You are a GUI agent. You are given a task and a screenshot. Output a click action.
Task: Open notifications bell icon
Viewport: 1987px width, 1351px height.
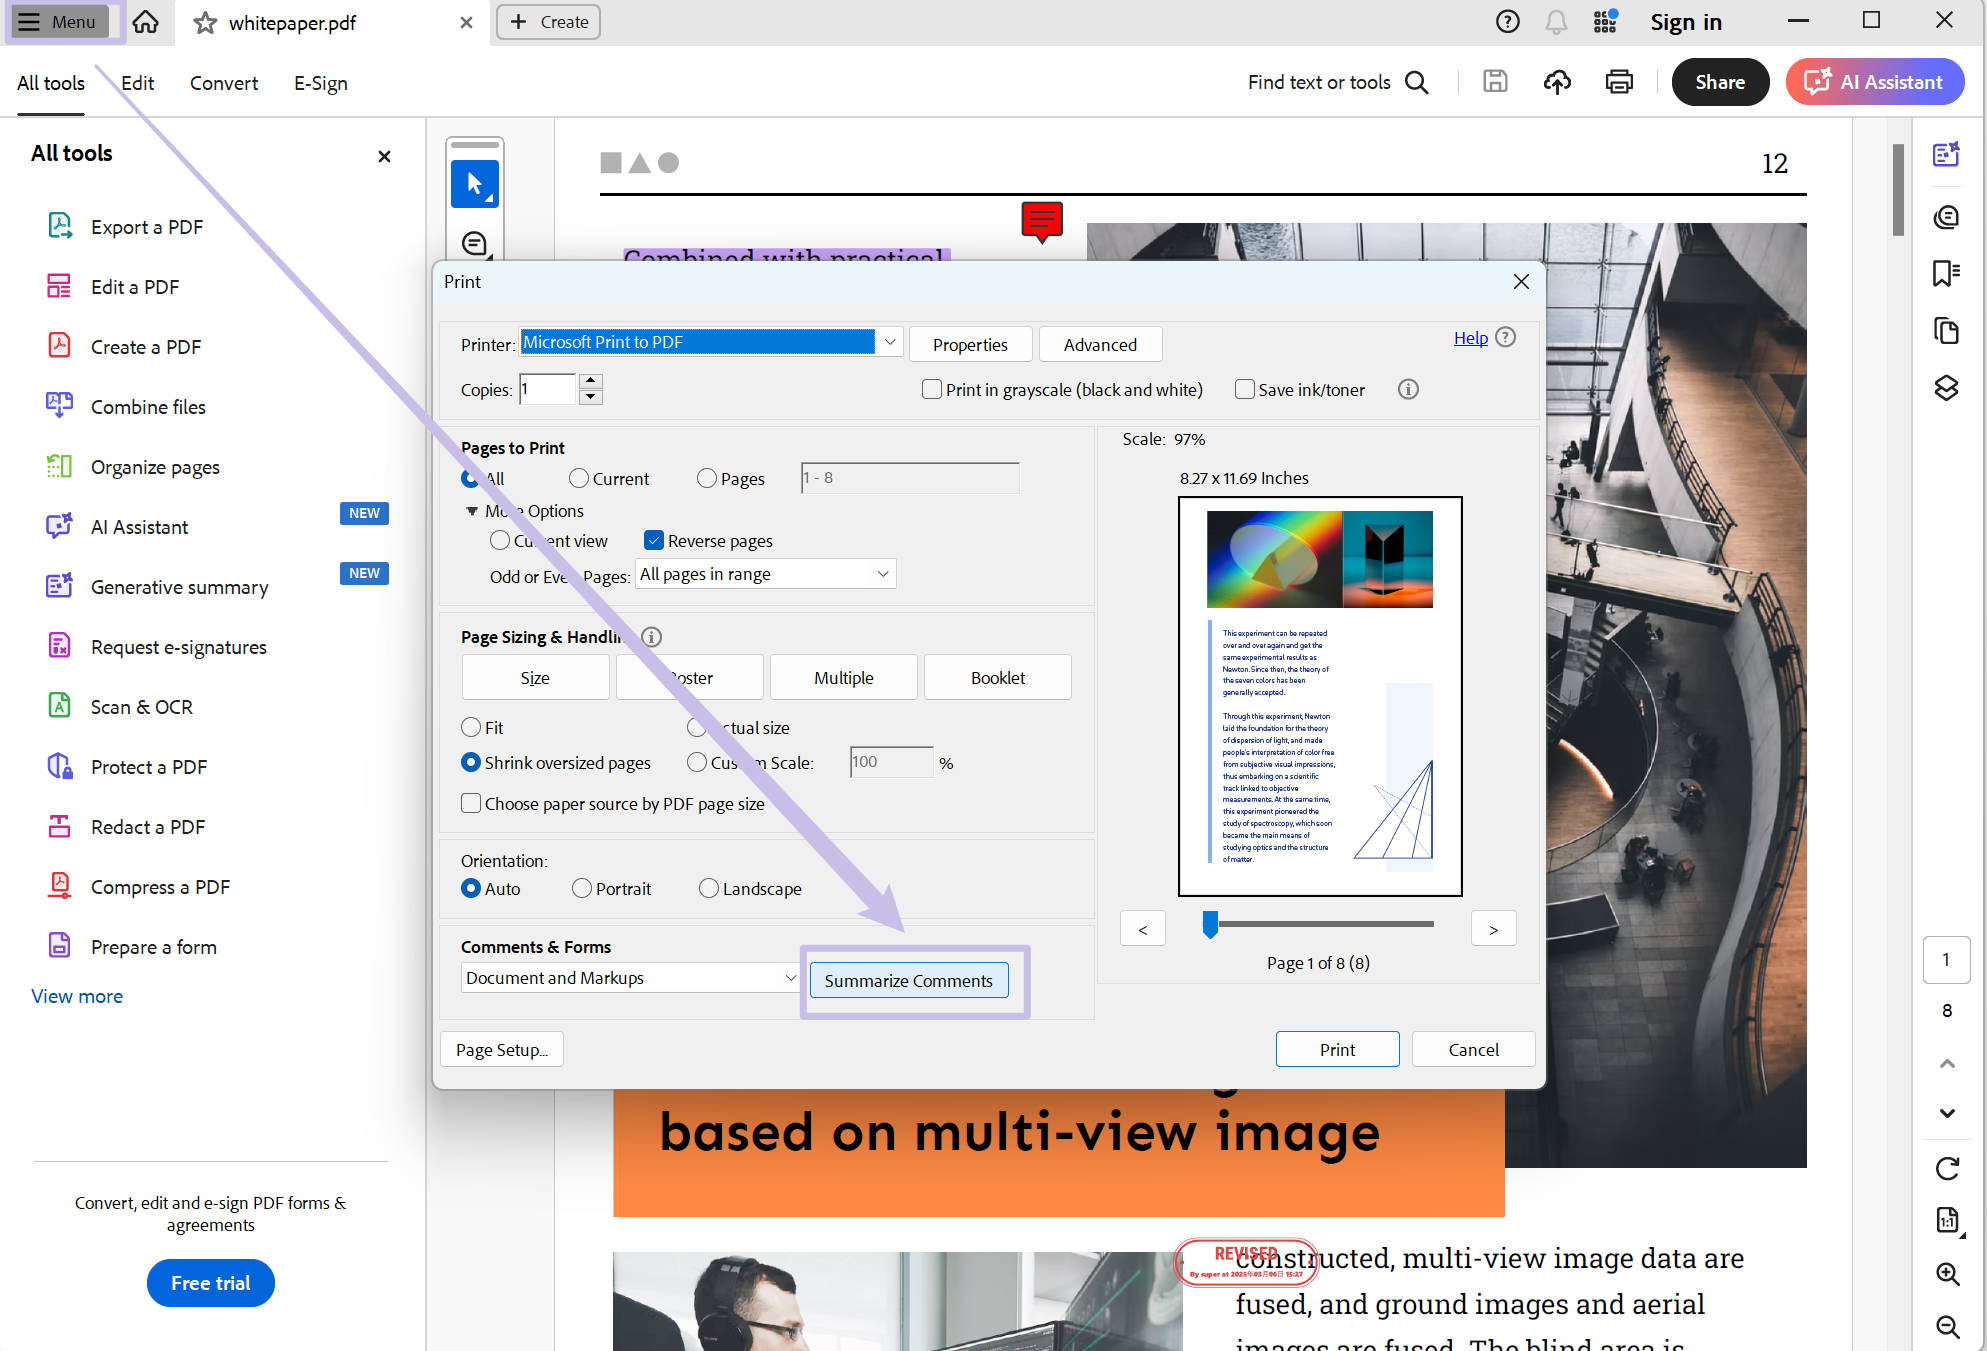1556,22
